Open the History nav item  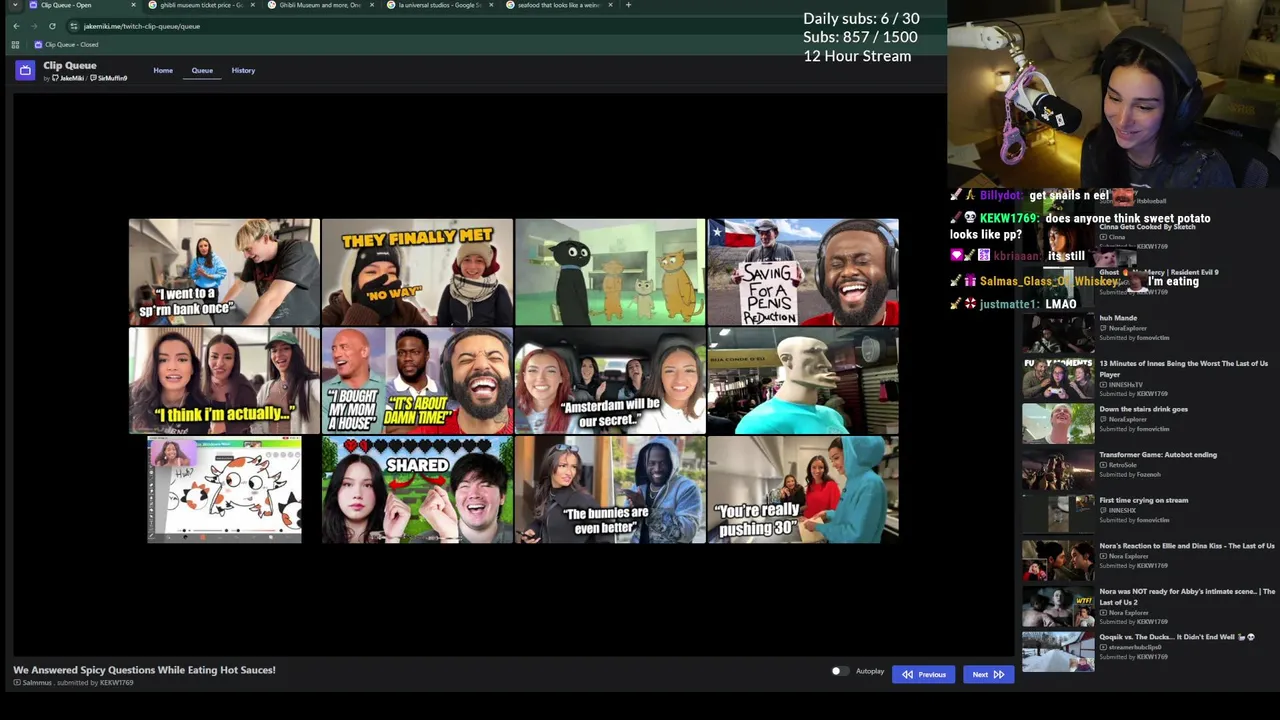(243, 70)
